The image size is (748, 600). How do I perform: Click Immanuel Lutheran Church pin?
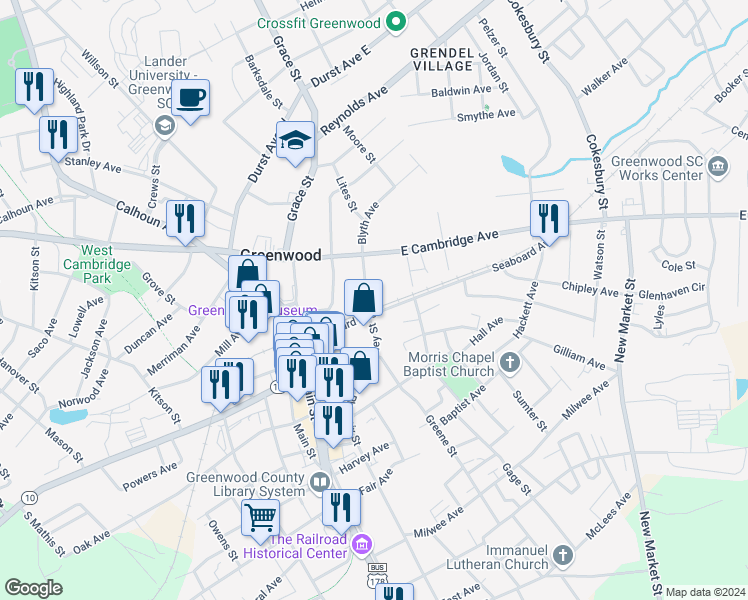(x=563, y=556)
